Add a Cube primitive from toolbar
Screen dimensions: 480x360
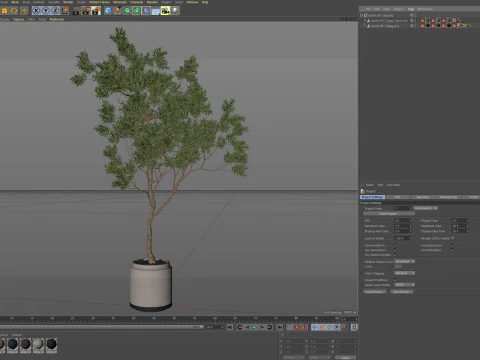[108, 11]
